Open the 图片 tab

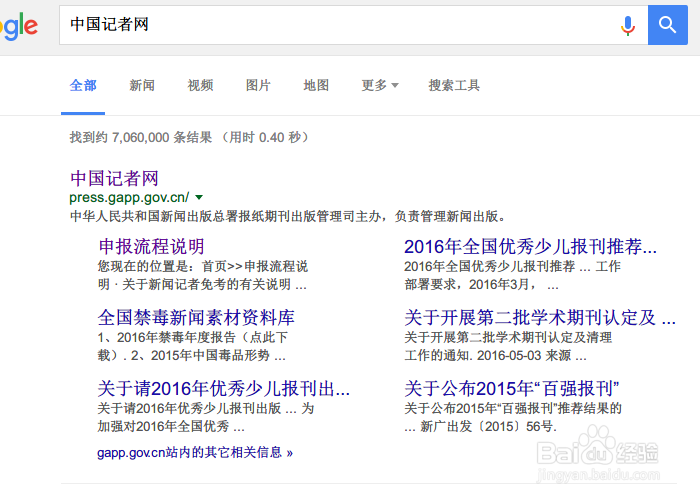258,85
